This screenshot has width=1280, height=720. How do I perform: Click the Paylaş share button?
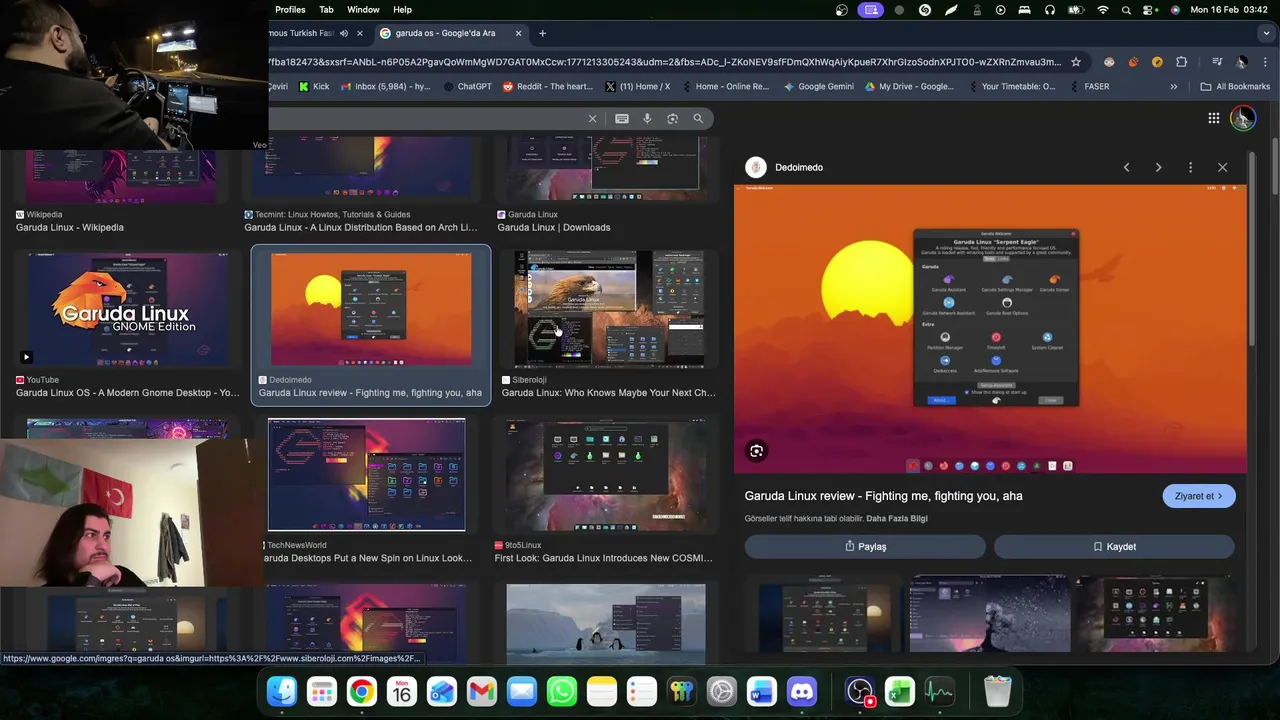coord(865,547)
